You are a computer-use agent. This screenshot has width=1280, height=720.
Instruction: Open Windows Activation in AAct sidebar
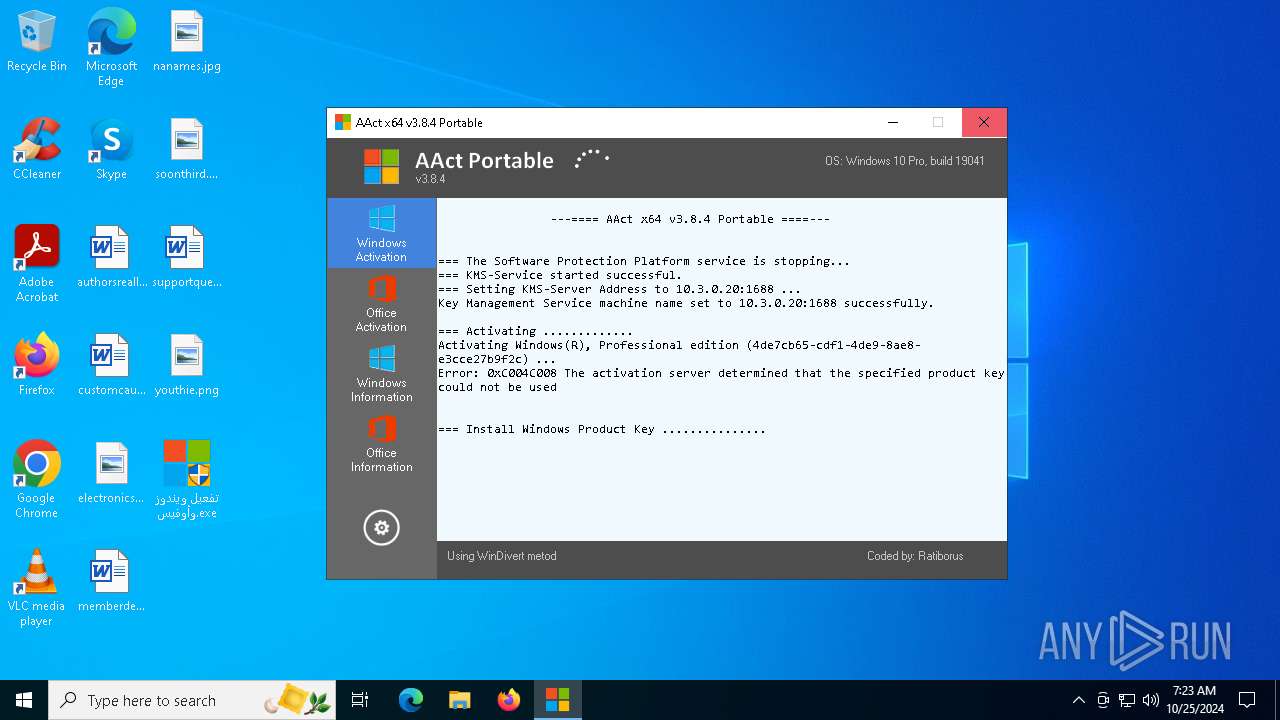click(381, 233)
